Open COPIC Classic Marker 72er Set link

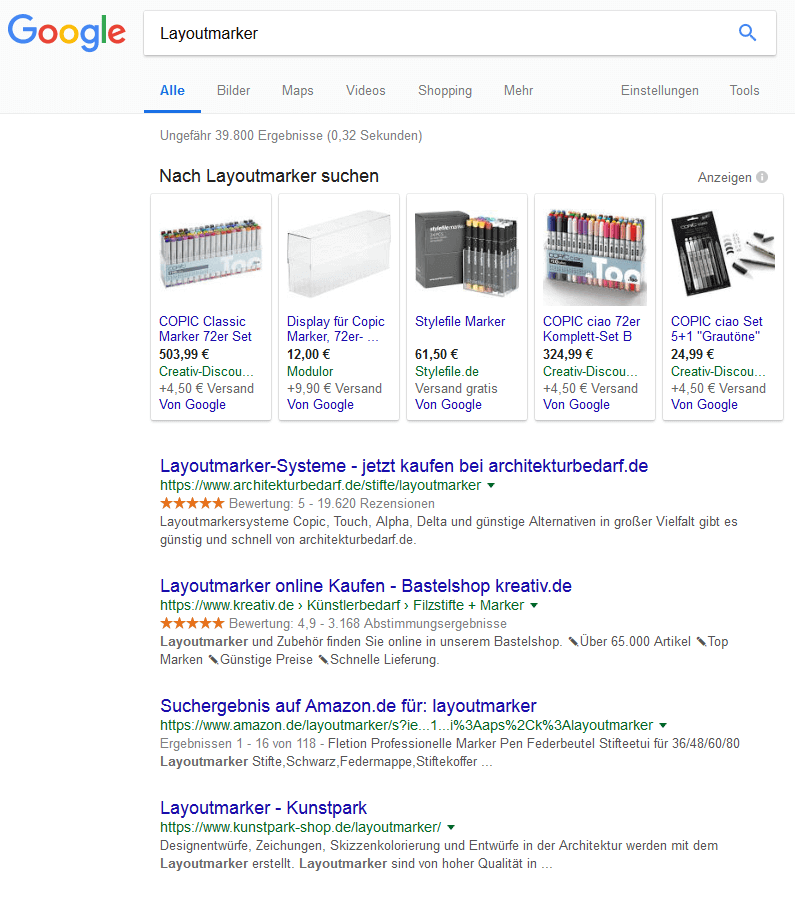(x=205, y=329)
